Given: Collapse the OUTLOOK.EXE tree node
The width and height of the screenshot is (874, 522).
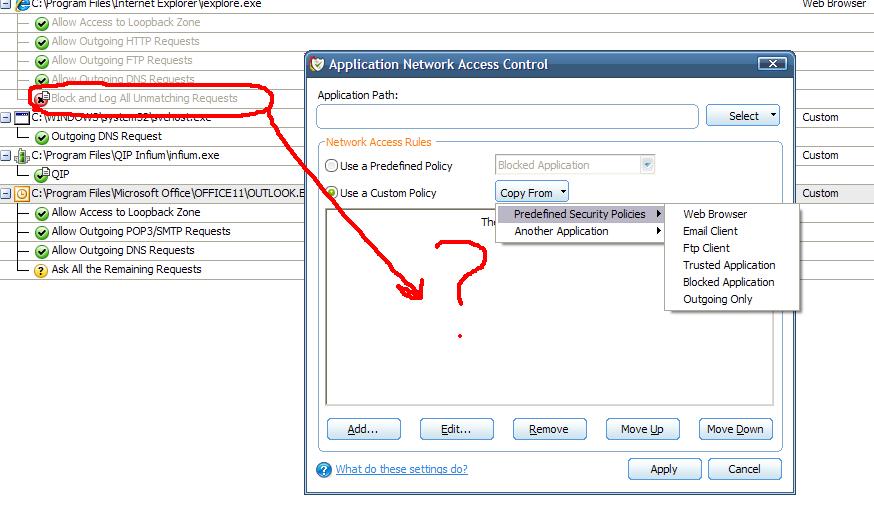Looking at the screenshot, I should click(x=6, y=194).
